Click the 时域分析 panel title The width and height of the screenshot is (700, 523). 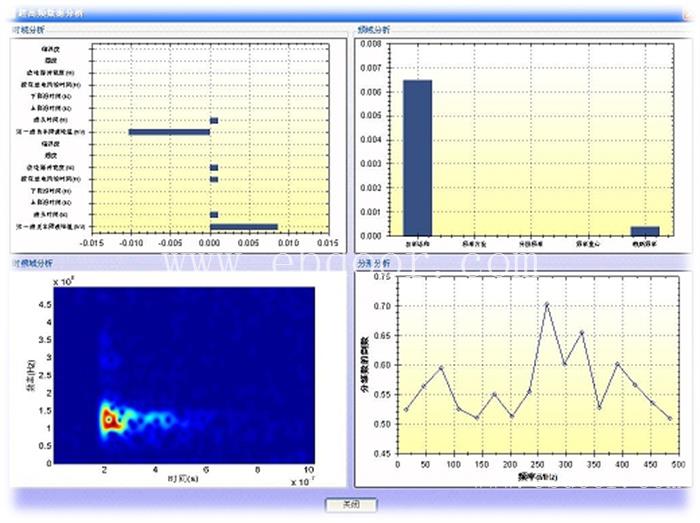pos(29,30)
